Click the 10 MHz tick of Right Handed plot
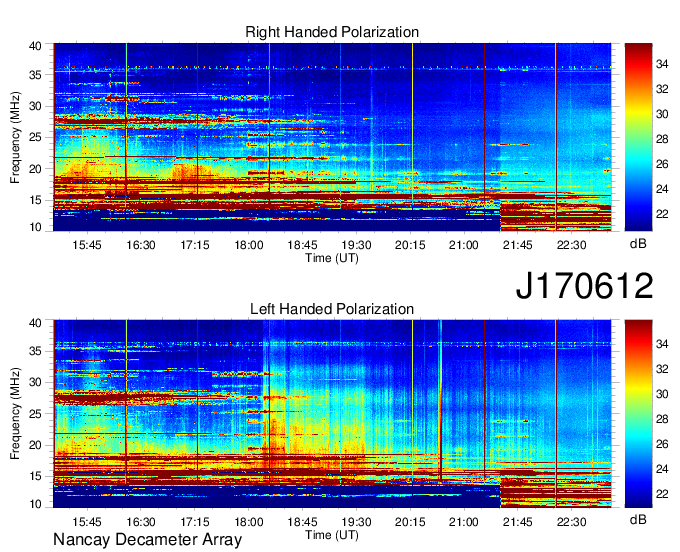Viewport: 680px width, 552px height. coord(35,227)
